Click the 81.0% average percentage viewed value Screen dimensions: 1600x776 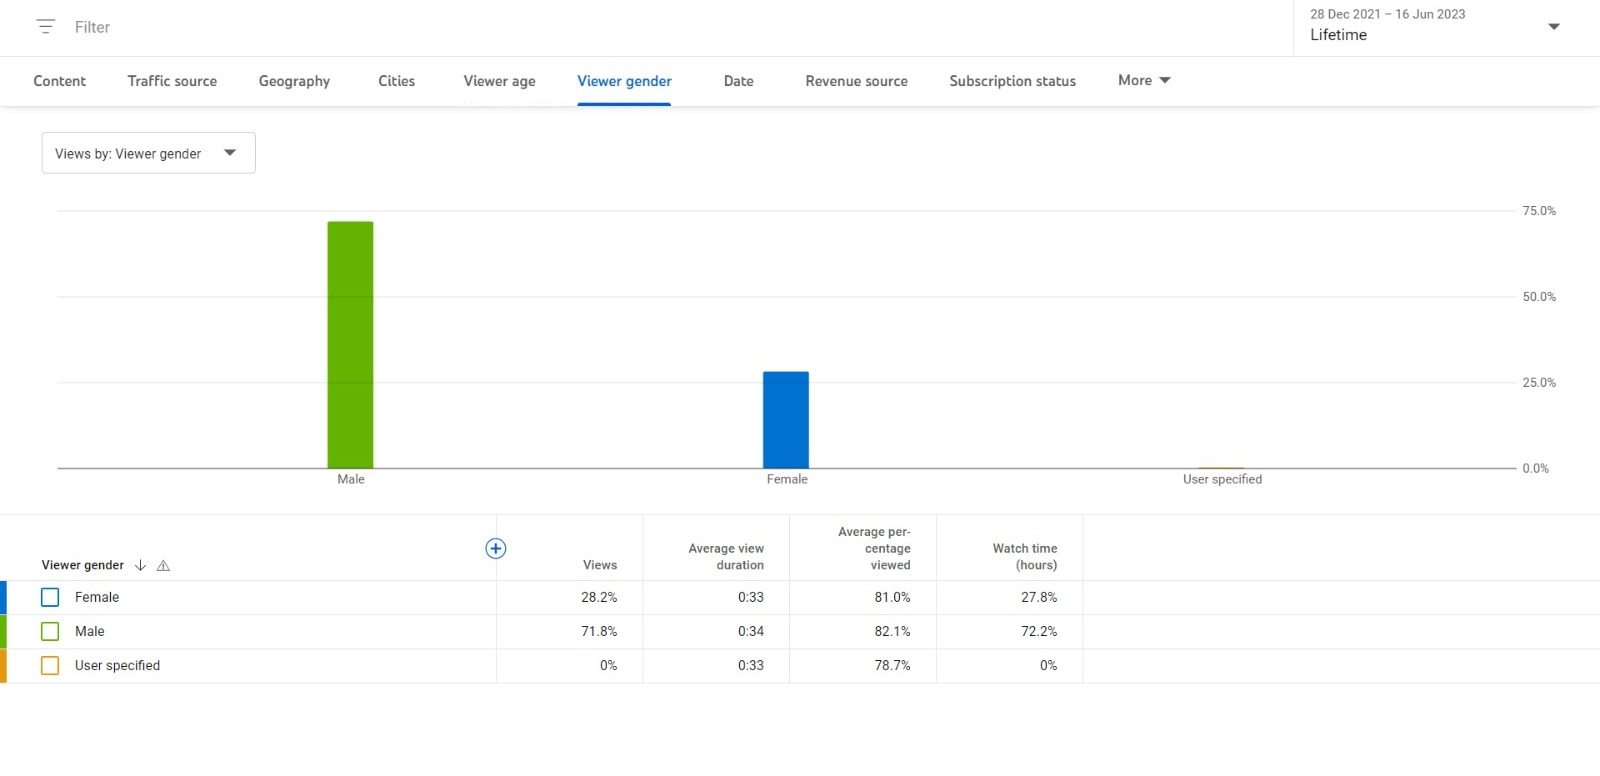point(892,597)
